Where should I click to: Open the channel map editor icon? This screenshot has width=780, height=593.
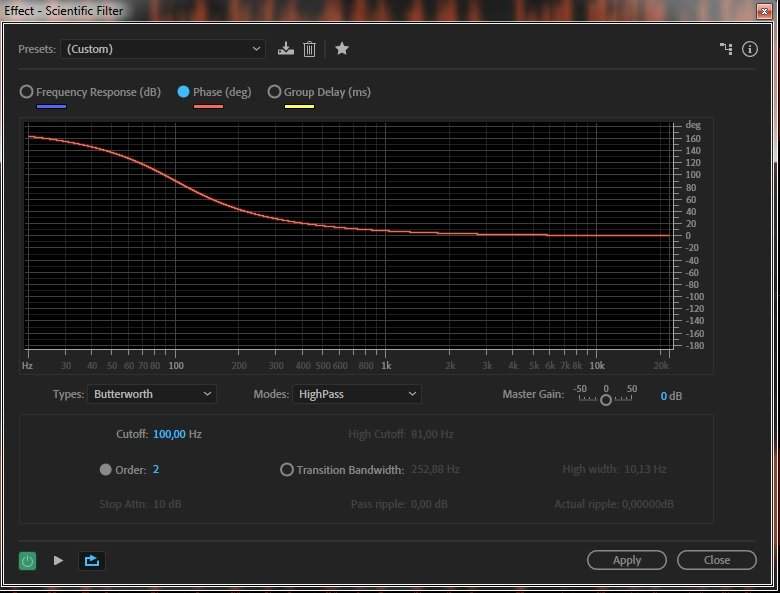pyautogui.click(x=726, y=49)
